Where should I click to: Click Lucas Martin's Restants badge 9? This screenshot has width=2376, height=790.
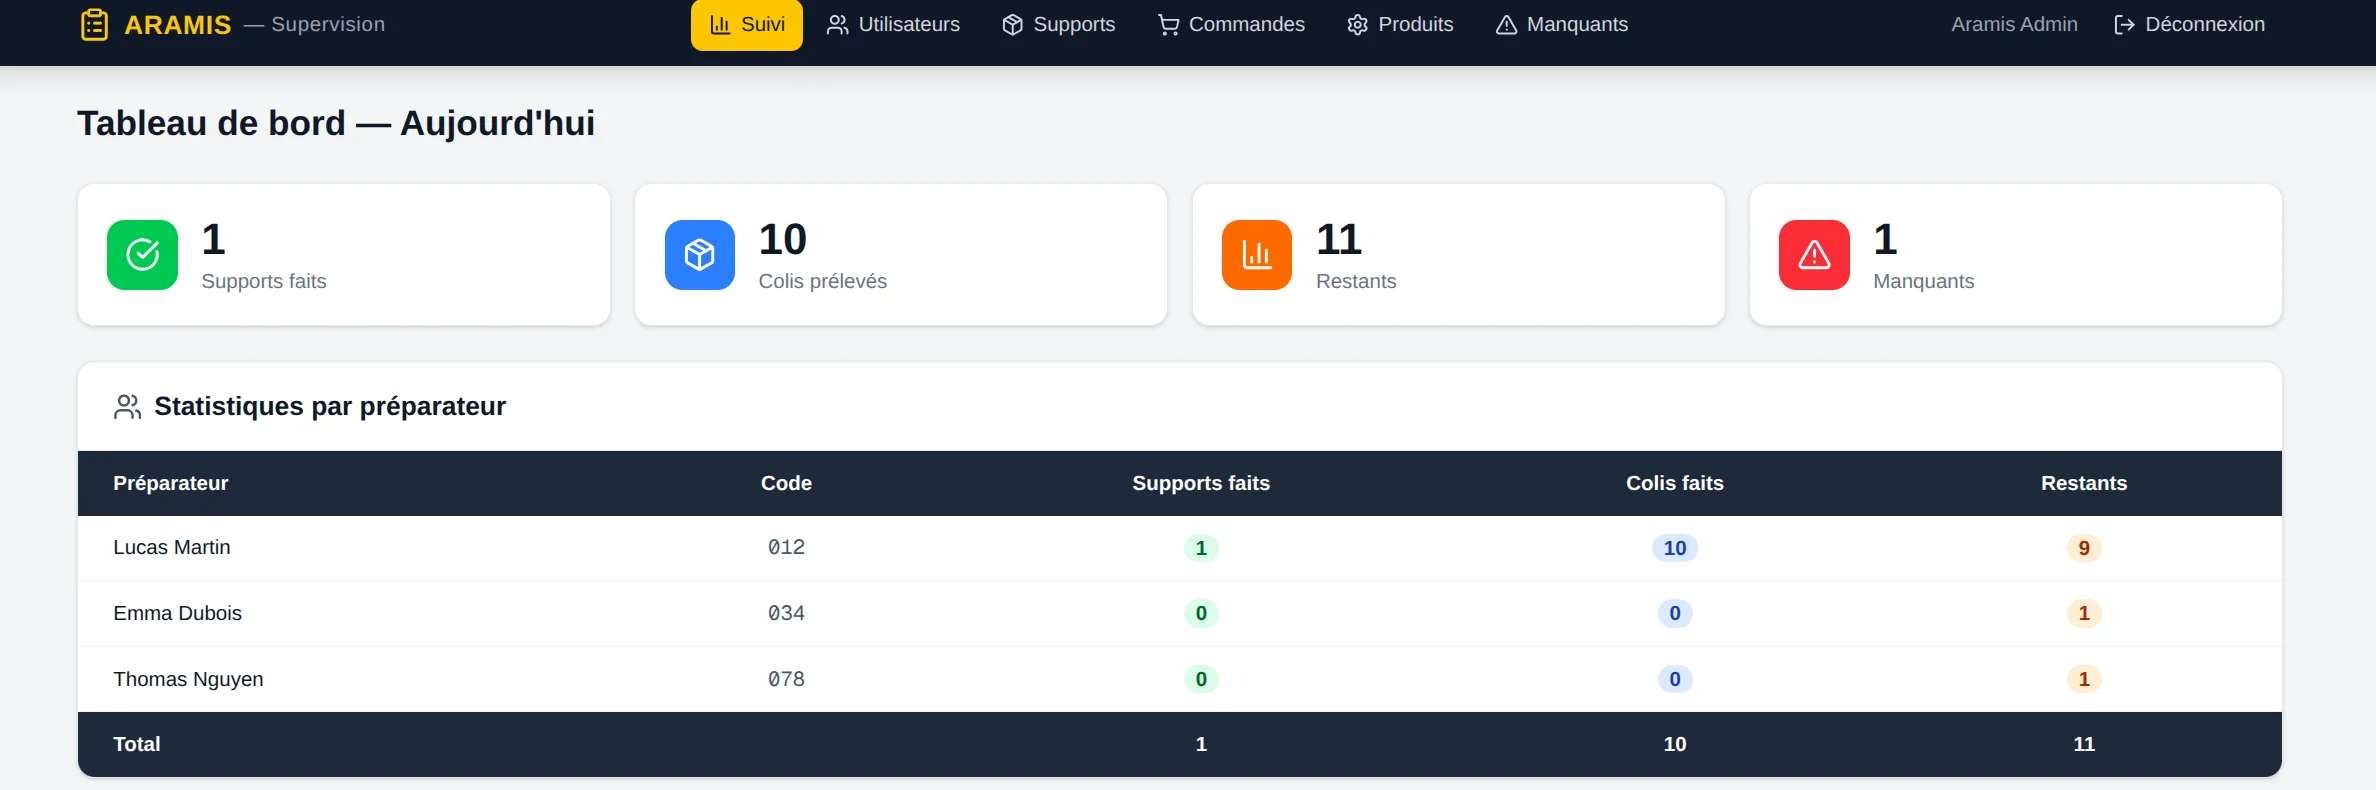pos(2084,548)
